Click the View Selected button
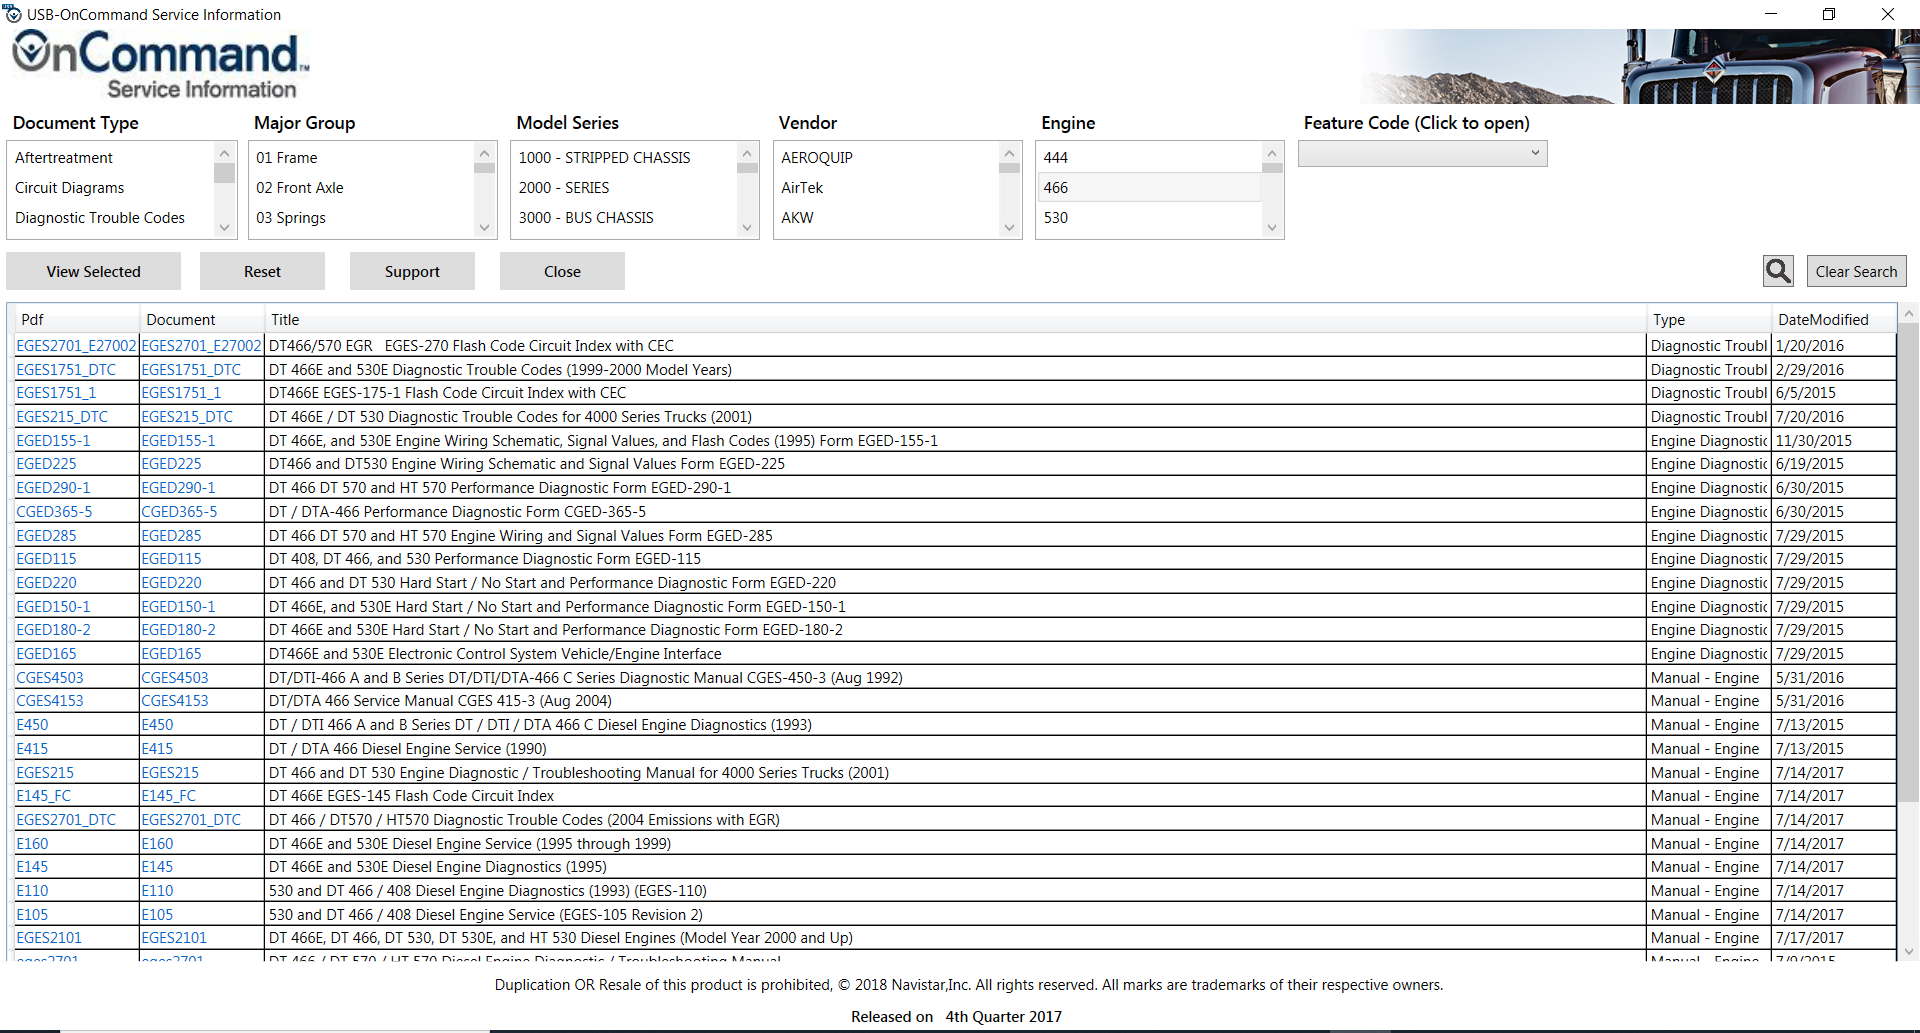The width and height of the screenshot is (1920, 1033). tap(93, 271)
